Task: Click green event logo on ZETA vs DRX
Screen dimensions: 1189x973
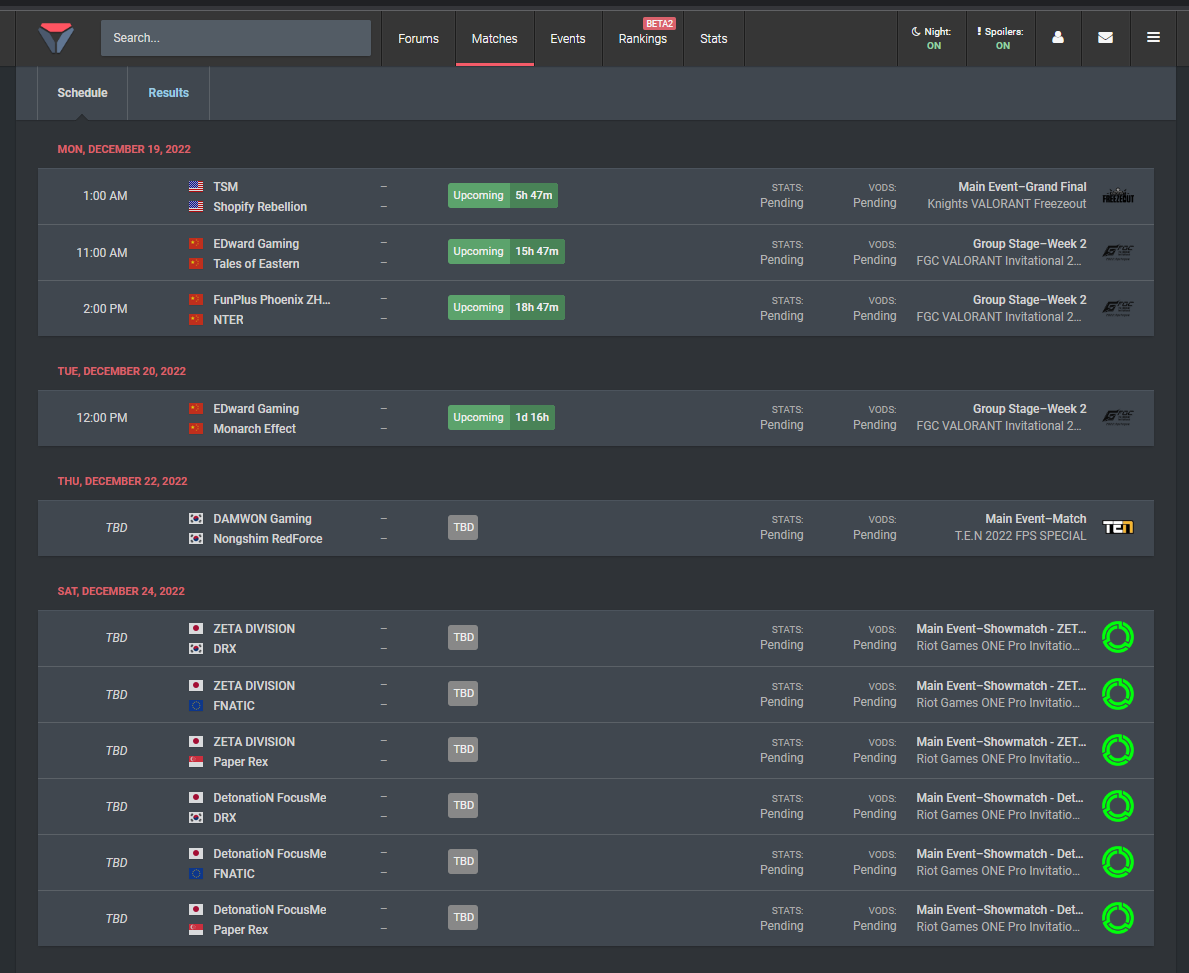Action: point(1118,637)
